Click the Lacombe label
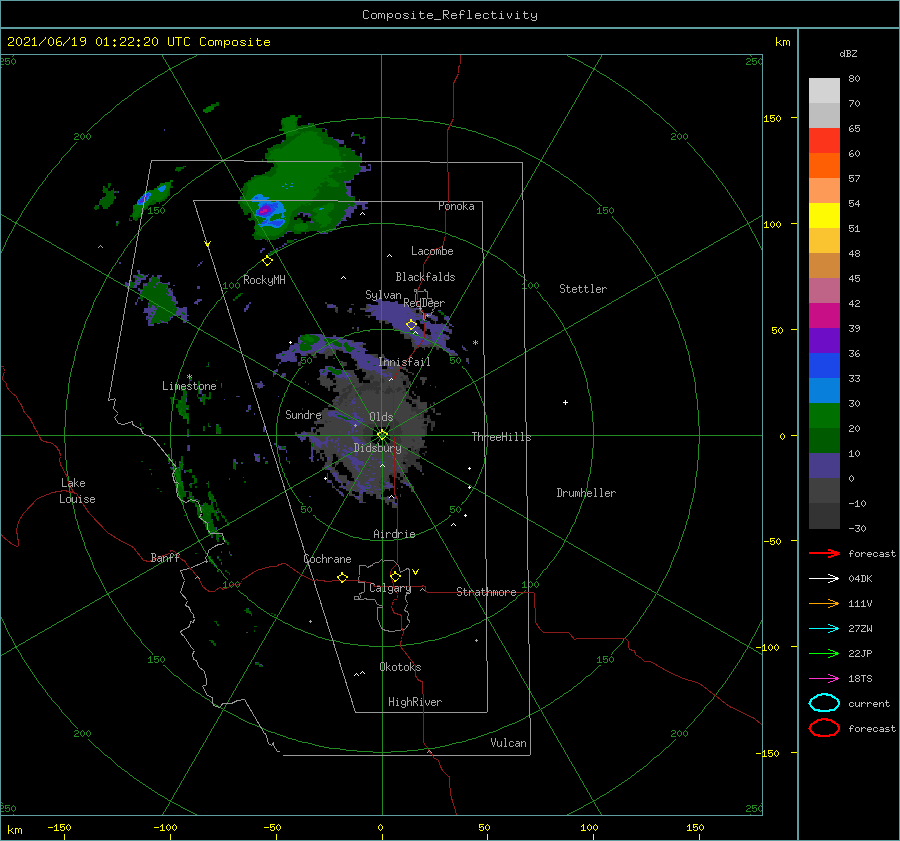The image size is (900, 841). 432,251
